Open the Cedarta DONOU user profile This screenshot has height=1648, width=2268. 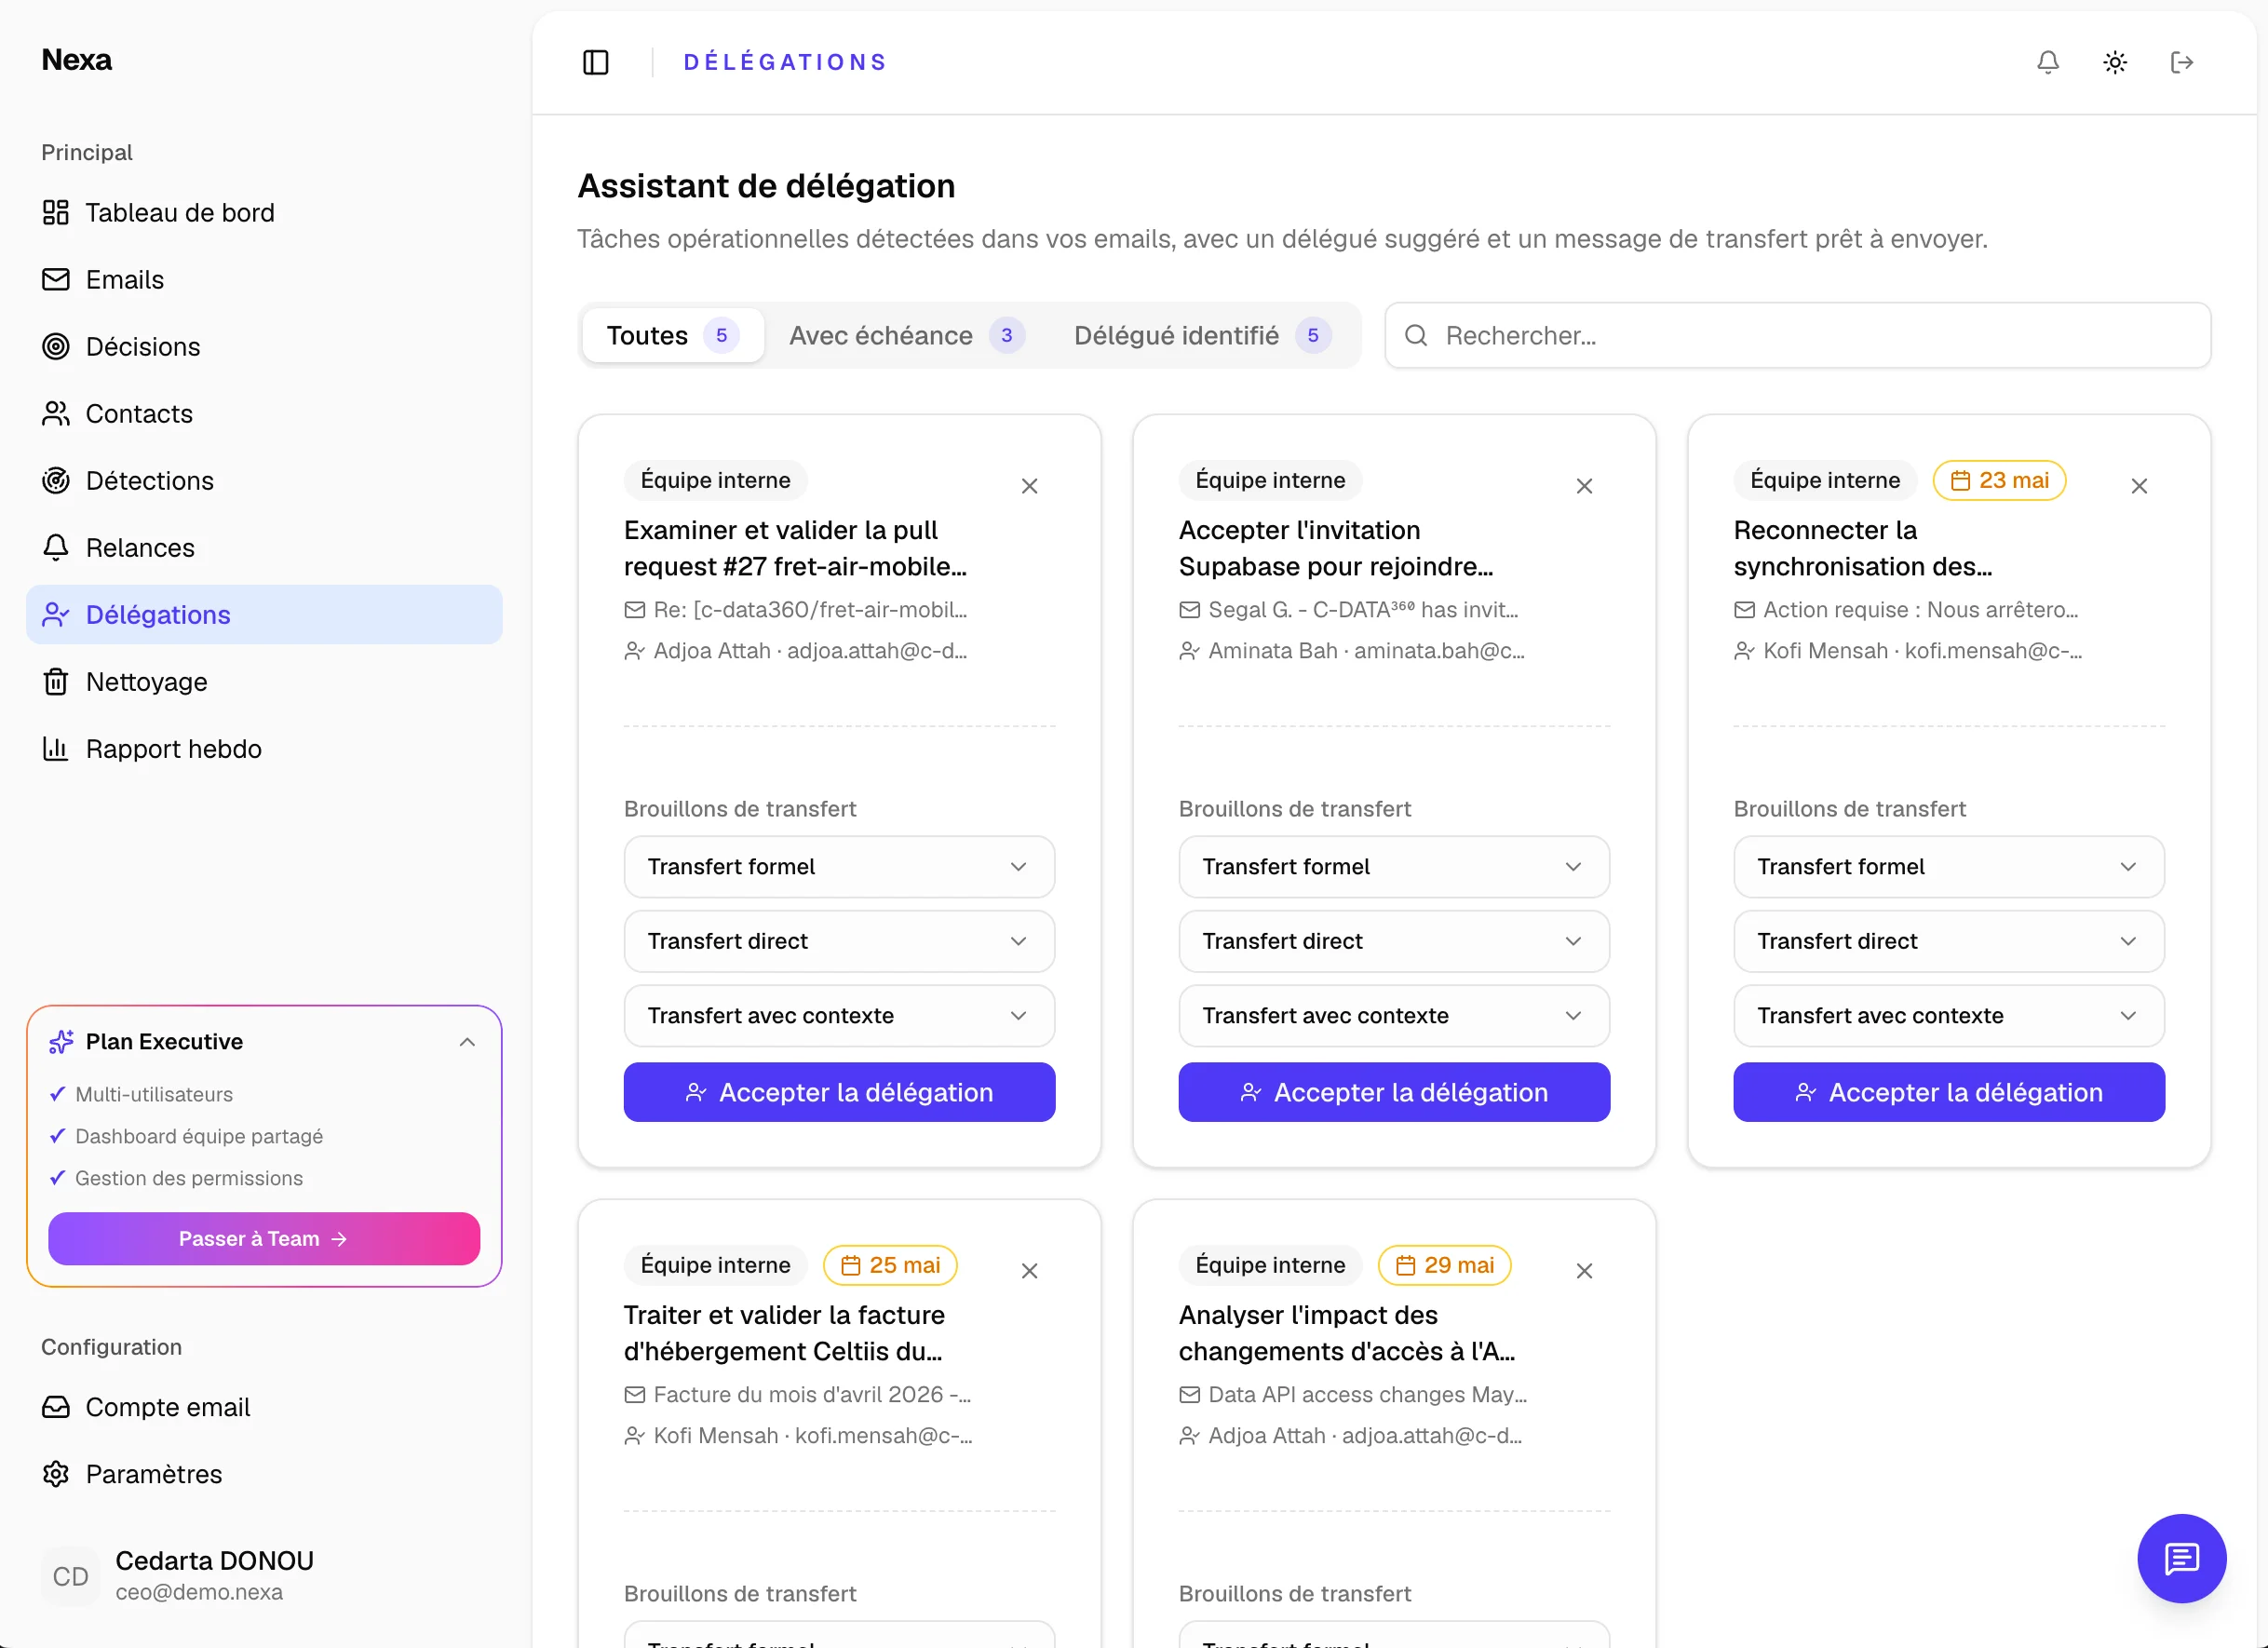click(264, 1576)
